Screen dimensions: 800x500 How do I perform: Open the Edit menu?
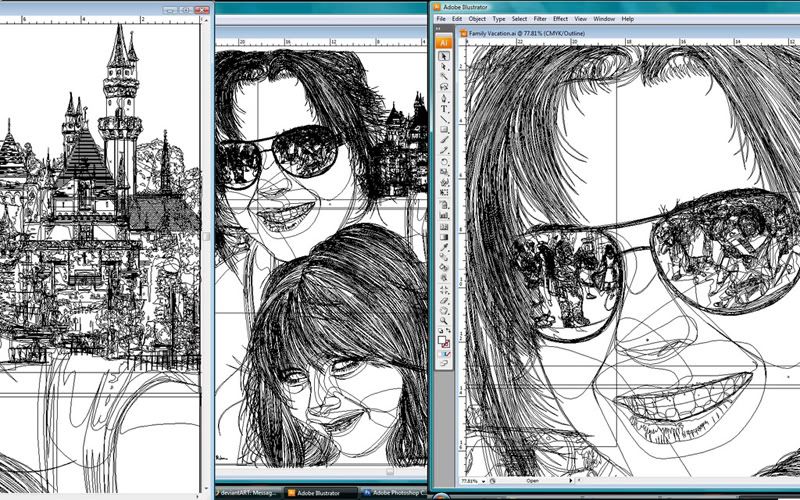pyautogui.click(x=457, y=19)
